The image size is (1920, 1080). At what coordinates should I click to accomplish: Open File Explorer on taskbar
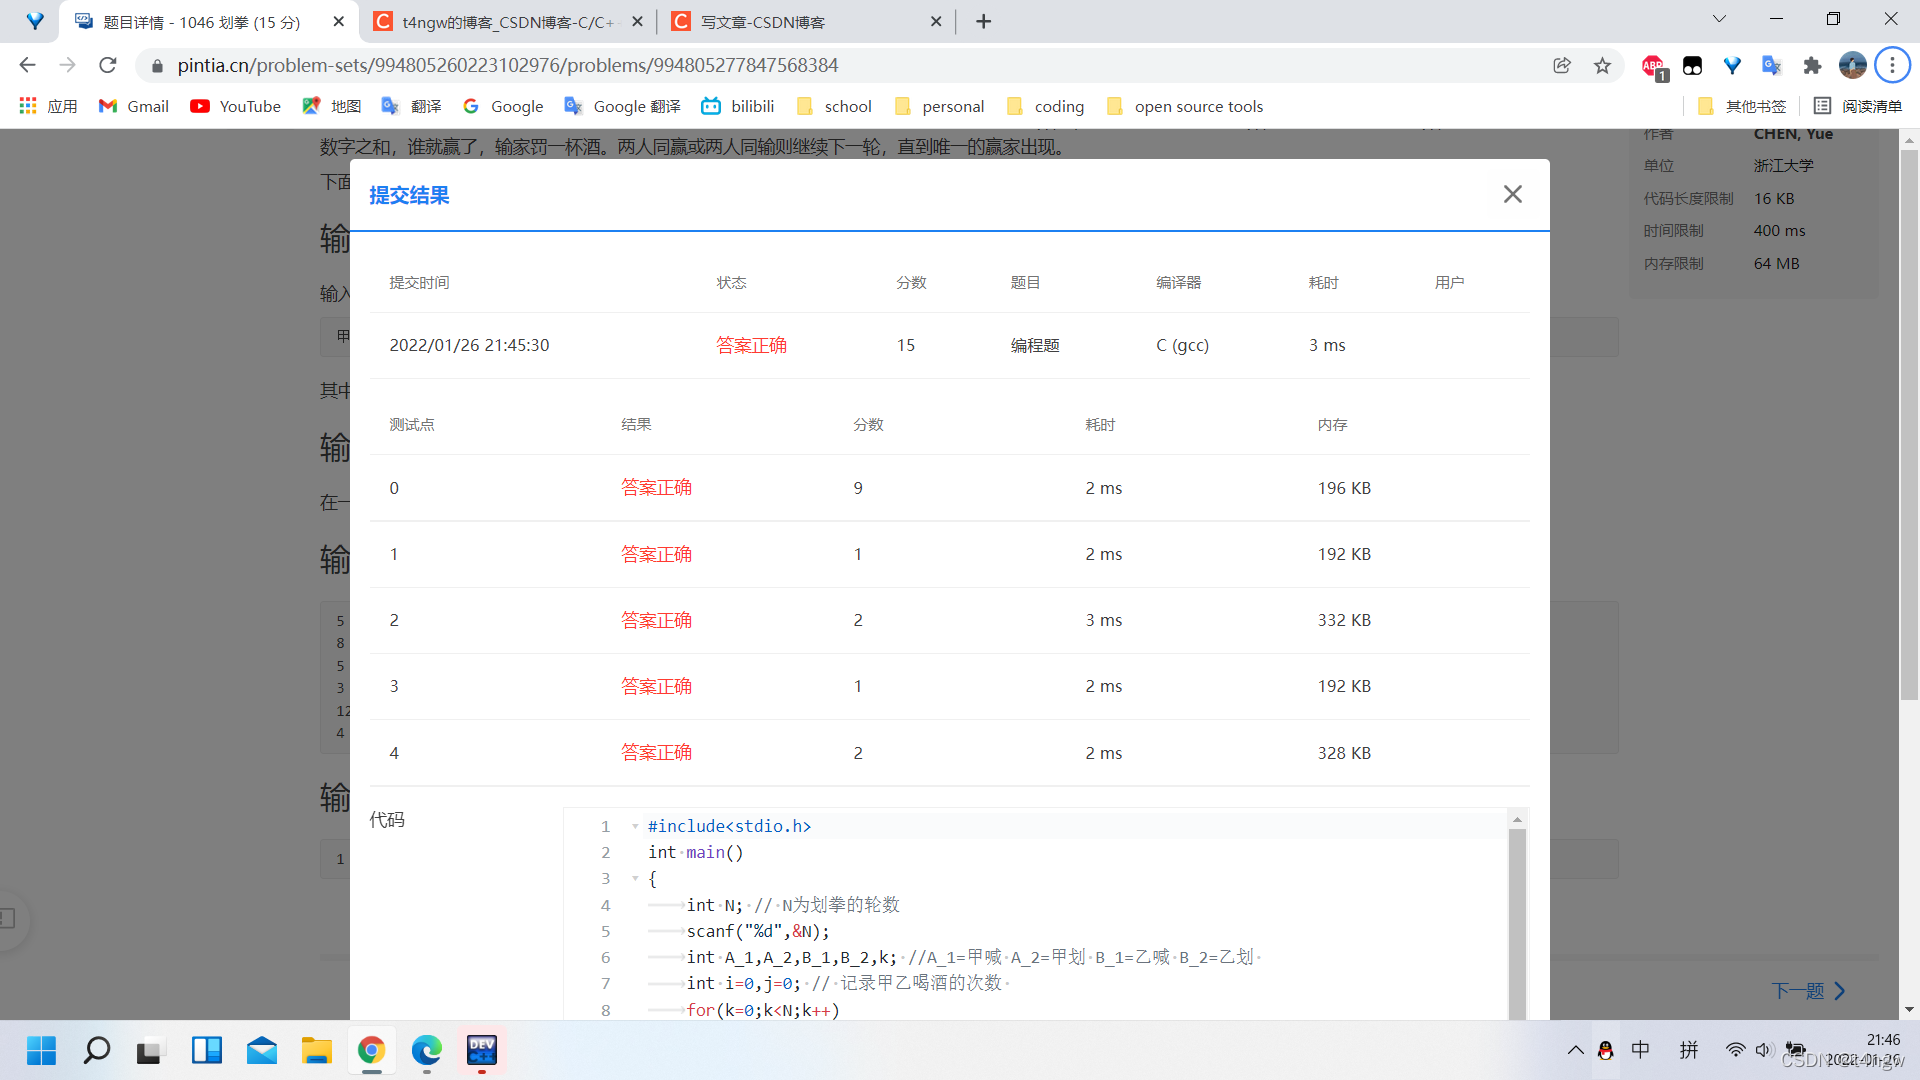tap(316, 1050)
